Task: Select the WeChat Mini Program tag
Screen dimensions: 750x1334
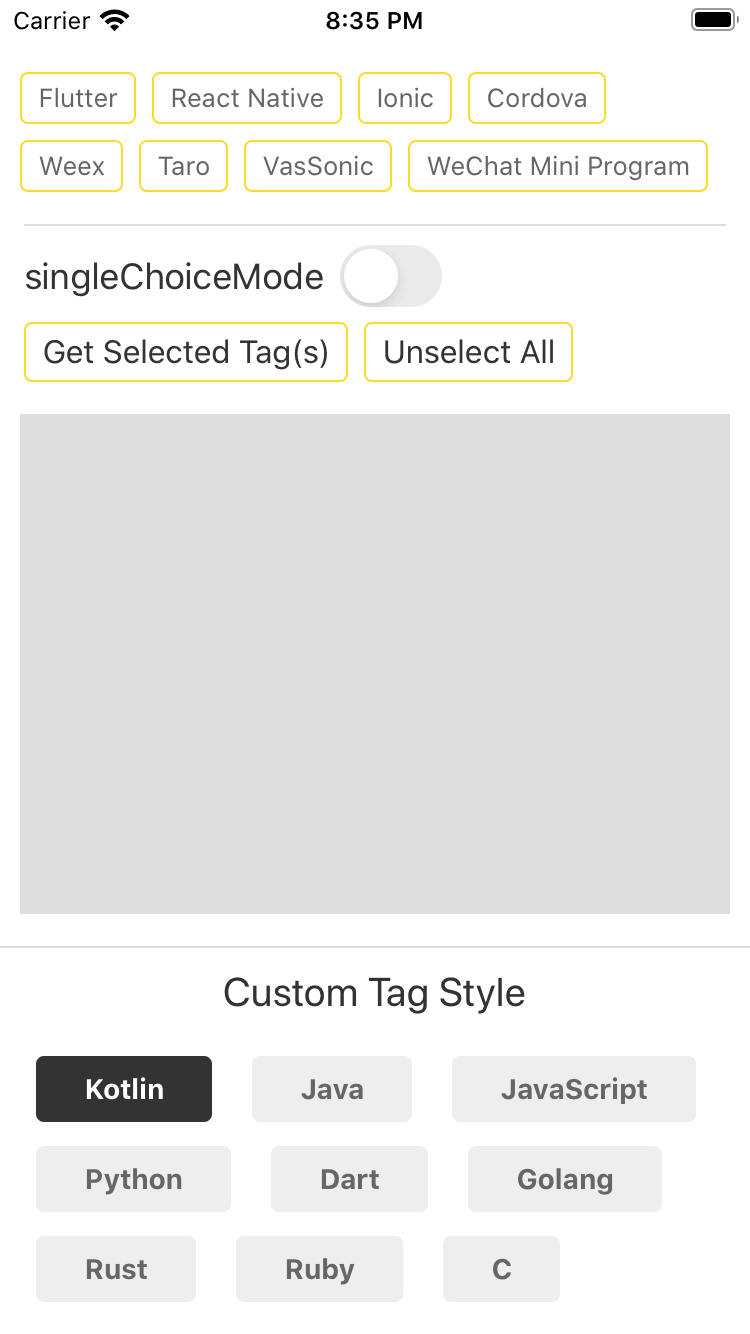Action: click(x=557, y=166)
